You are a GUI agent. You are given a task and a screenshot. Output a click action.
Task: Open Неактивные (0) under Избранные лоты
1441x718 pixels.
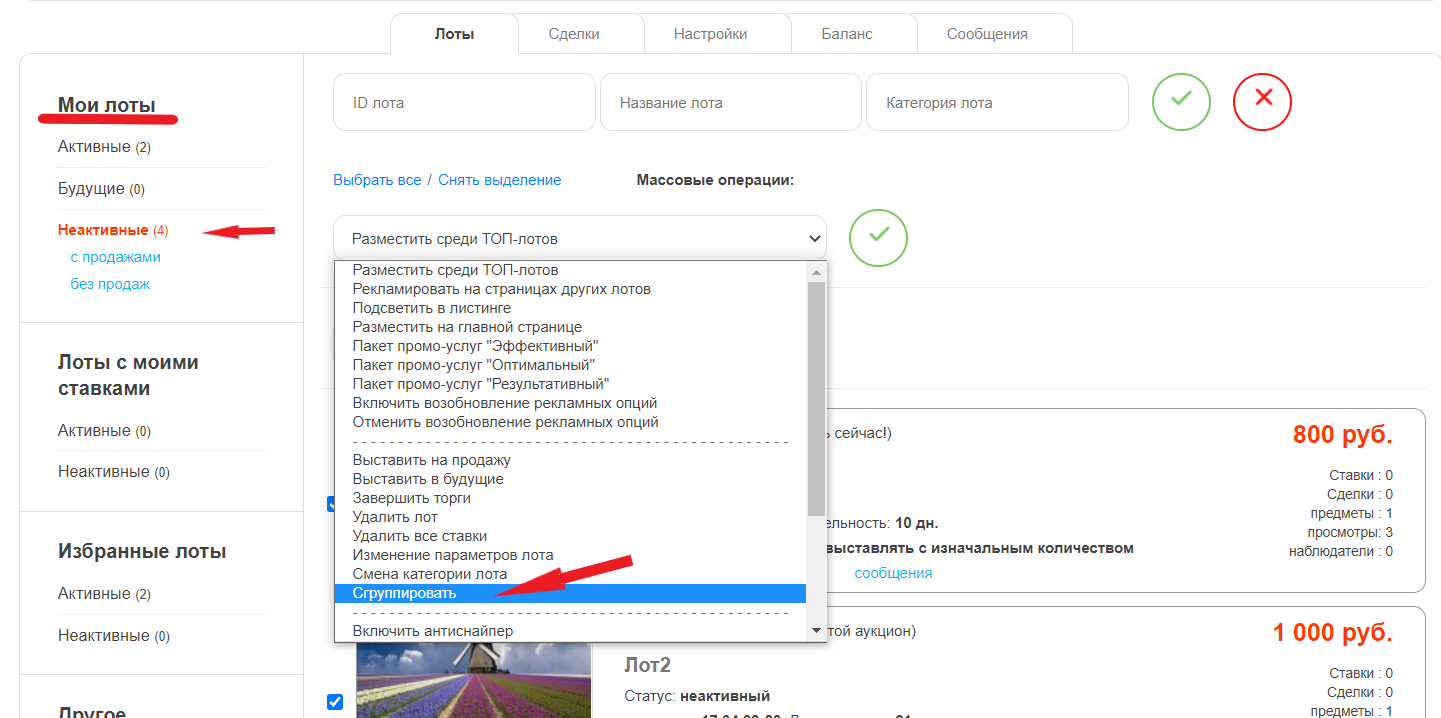point(114,636)
